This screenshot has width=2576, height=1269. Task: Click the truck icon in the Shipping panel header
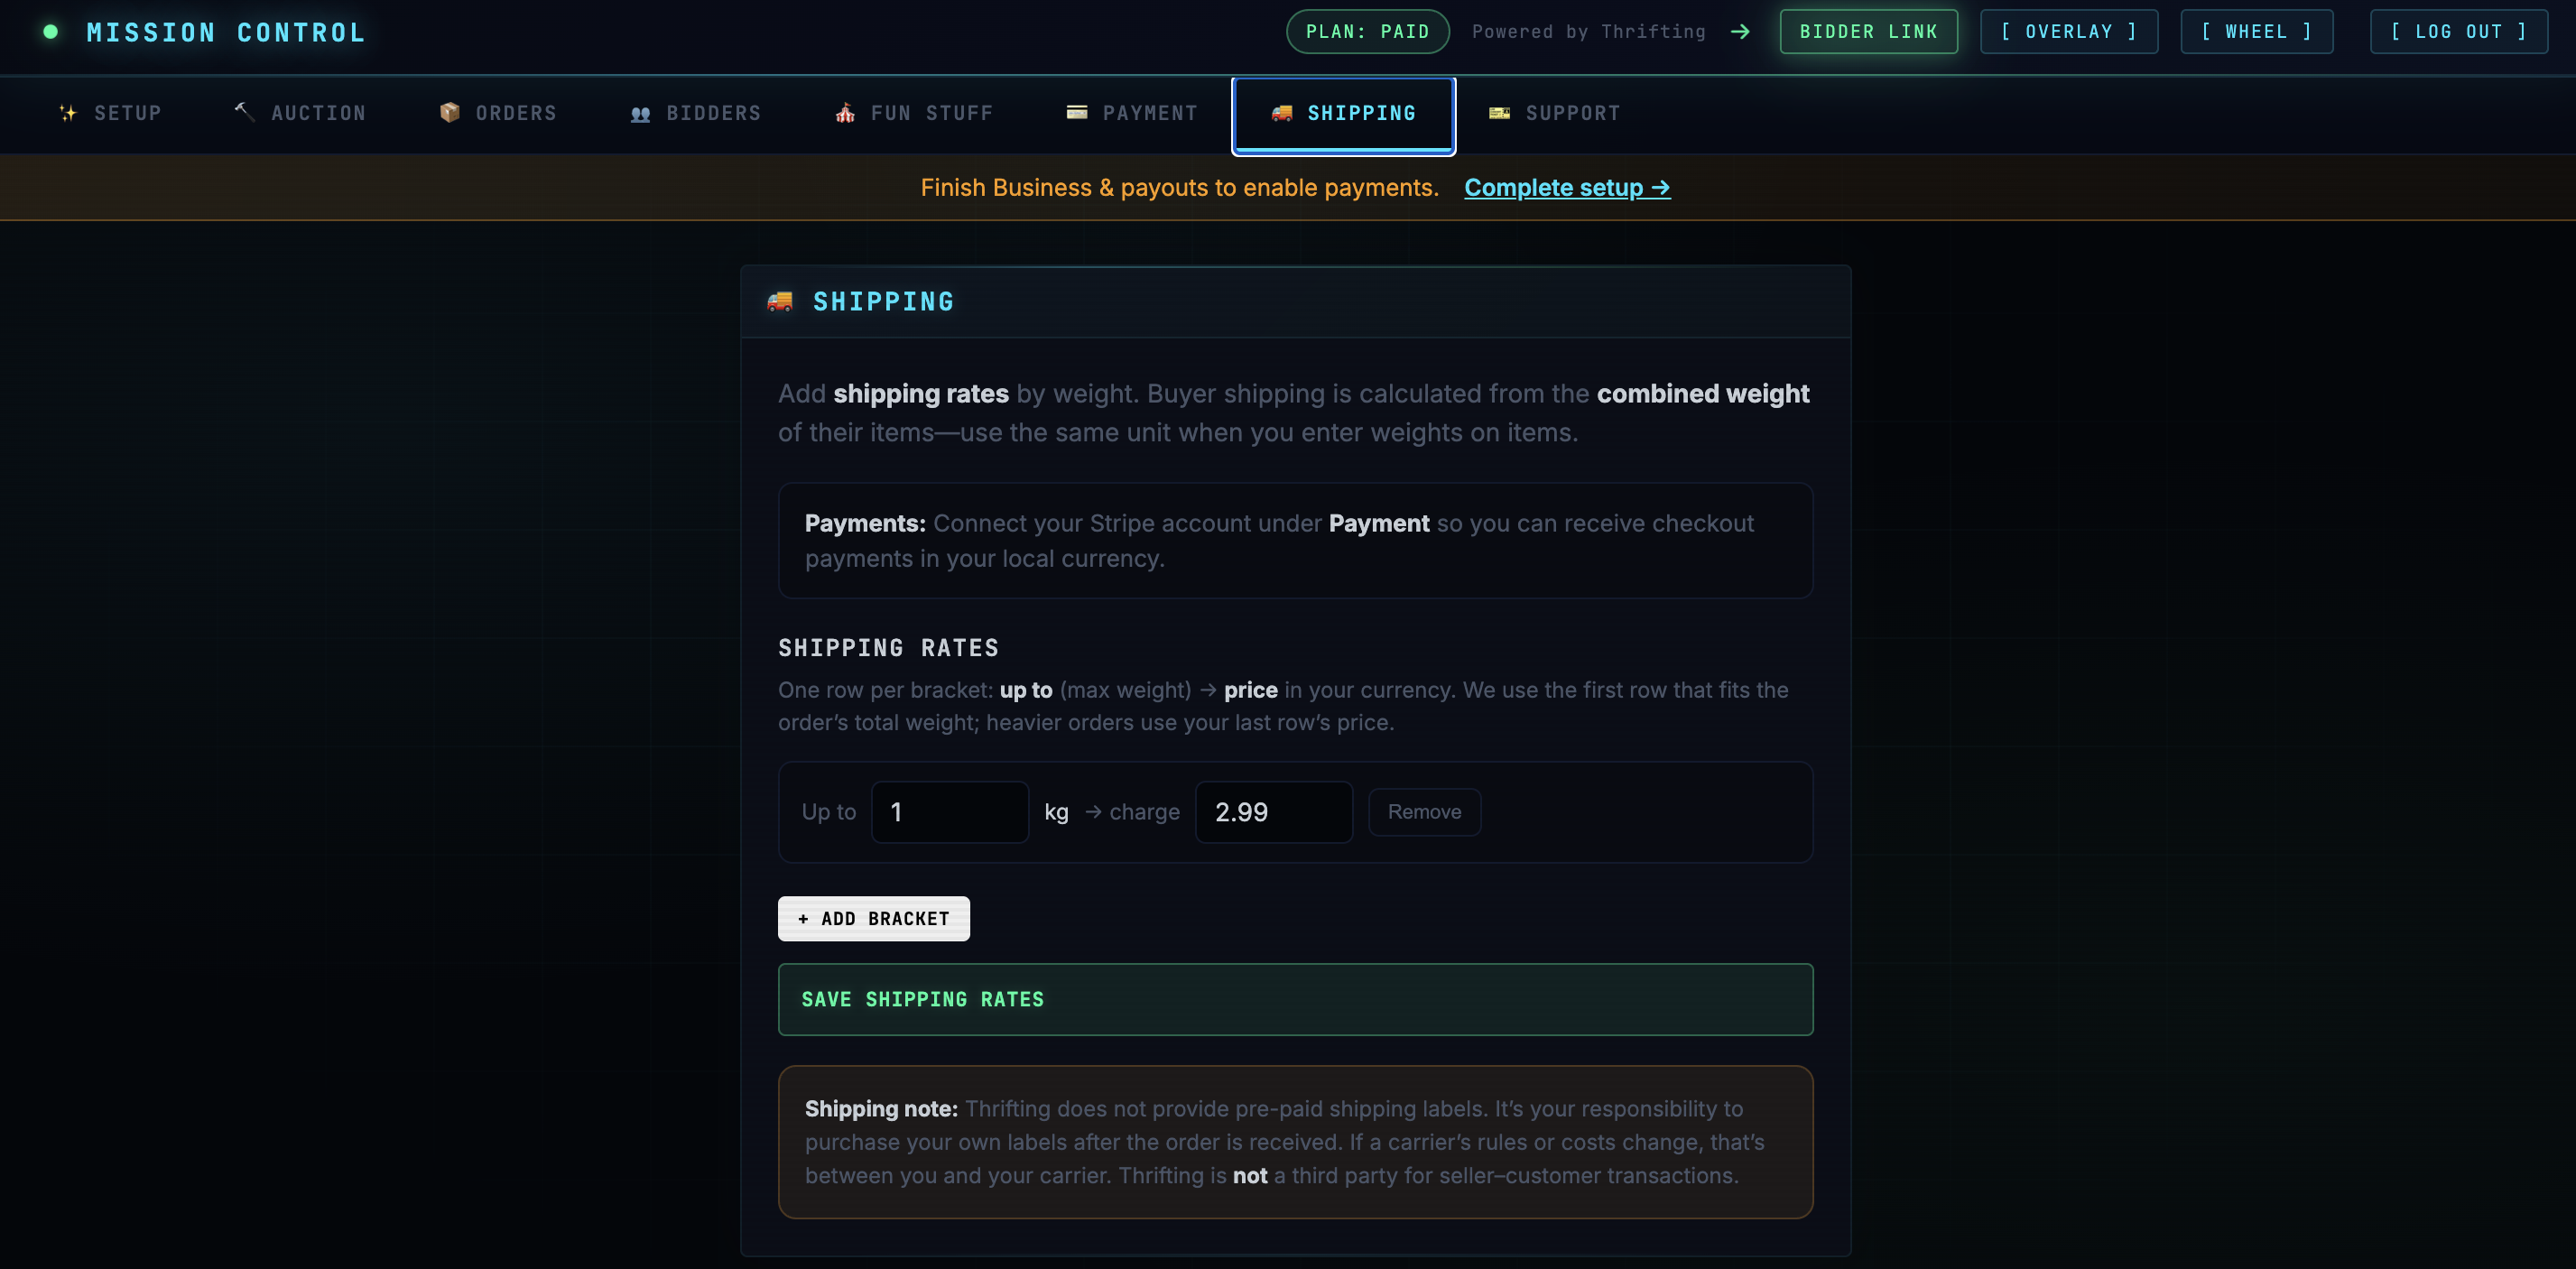coord(781,301)
